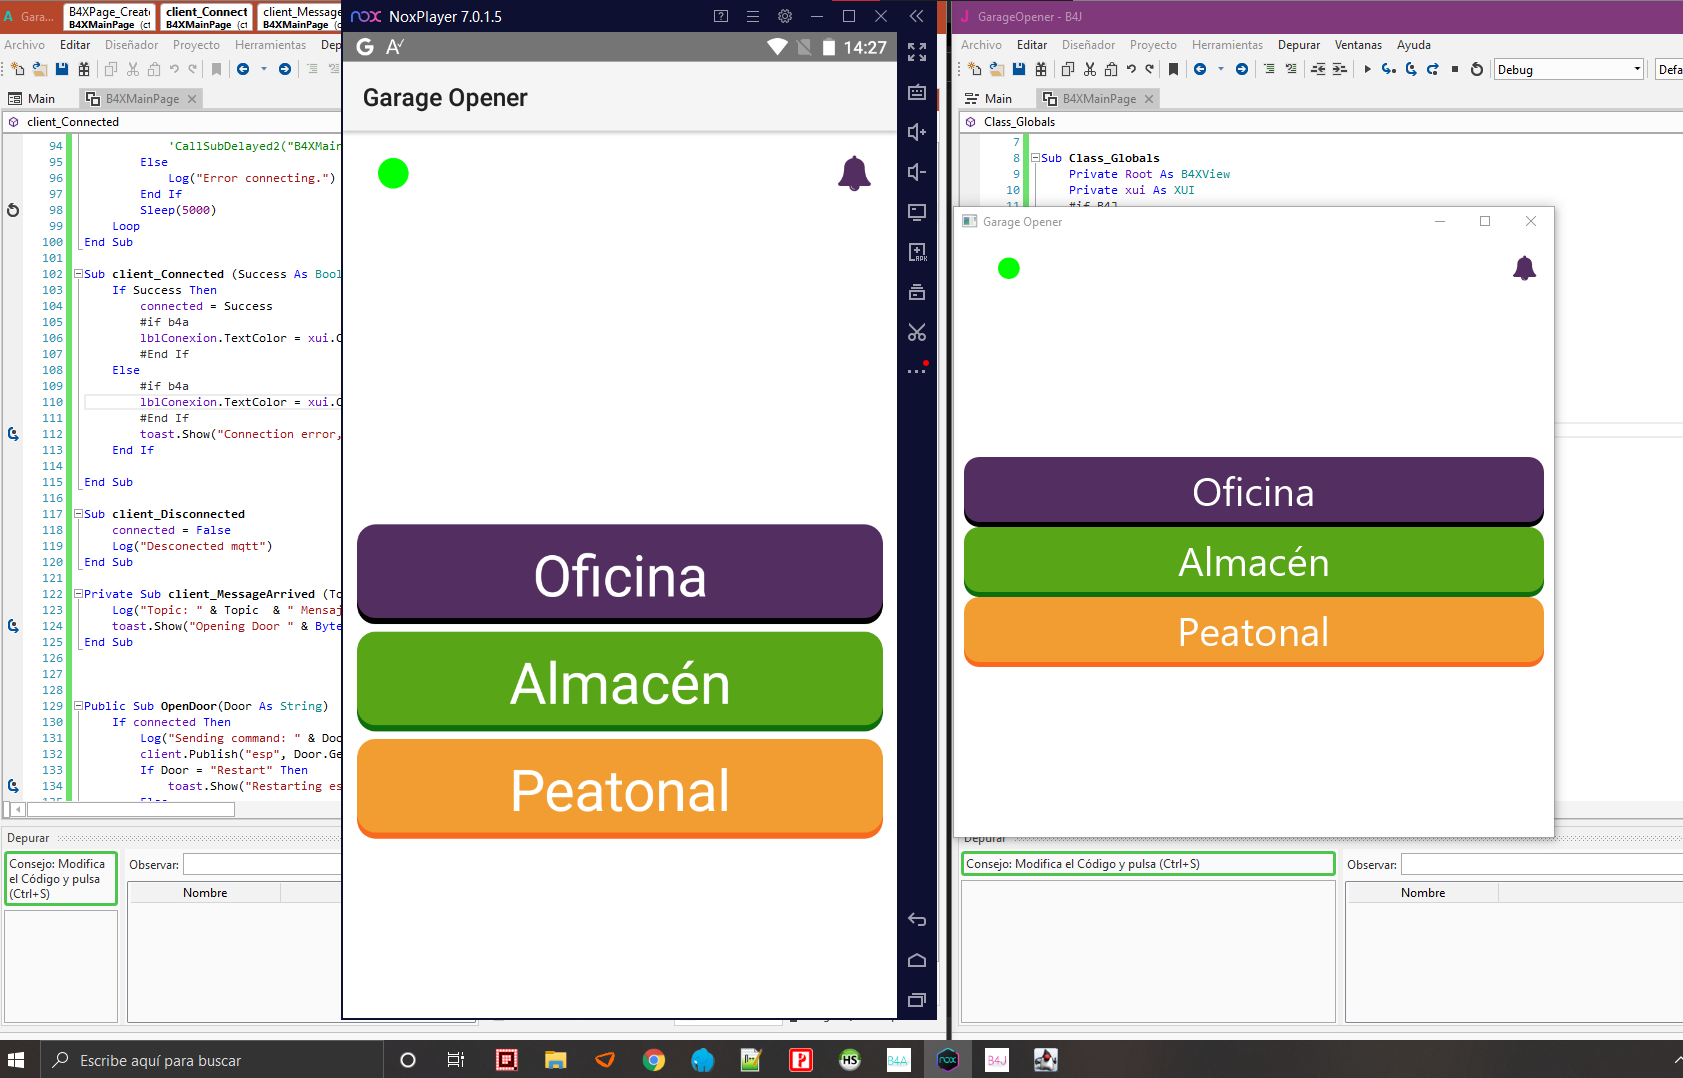Screen dimensions: 1683x1078
Task: Click the Restart icon in B4J toolbar
Action: pyautogui.click(x=1477, y=69)
